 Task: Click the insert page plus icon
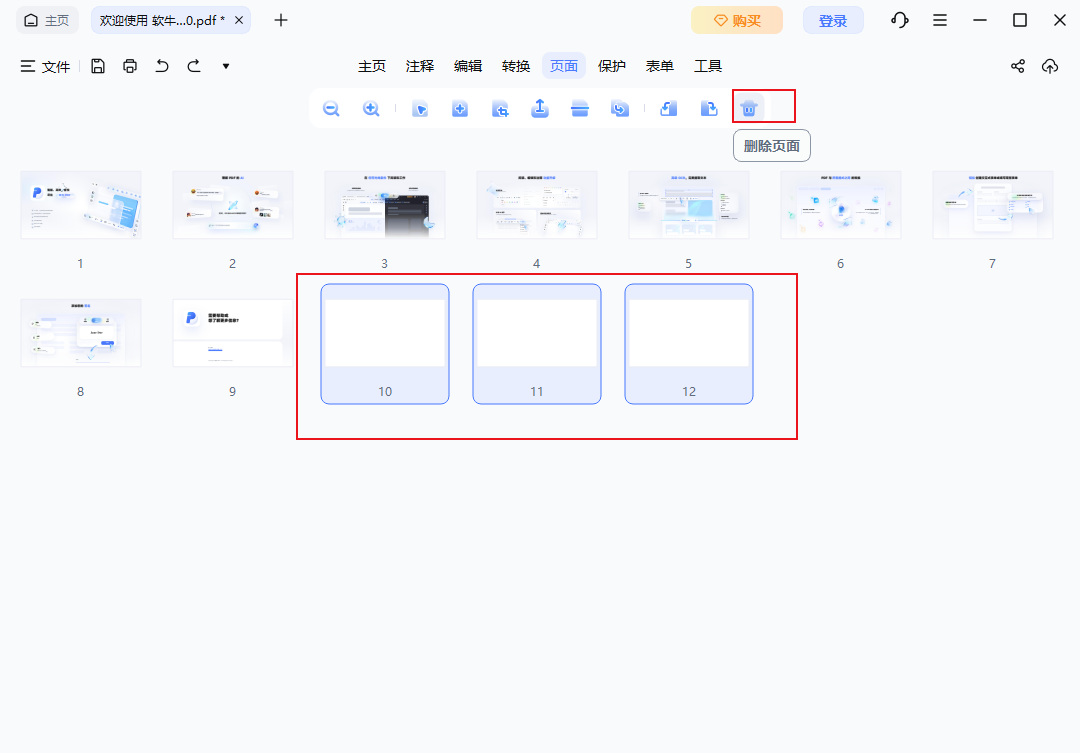pos(460,109)
